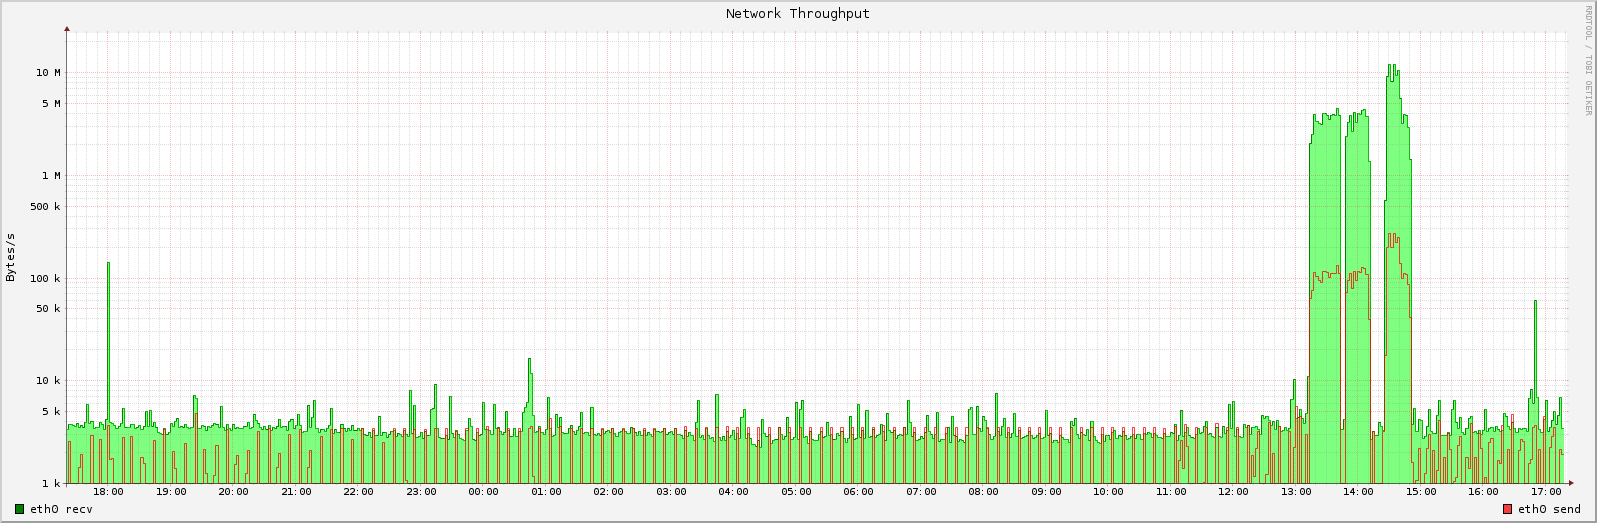1597x523 pixels.
Task: Select the 06:00 time axis label
Action: (858, 492)
